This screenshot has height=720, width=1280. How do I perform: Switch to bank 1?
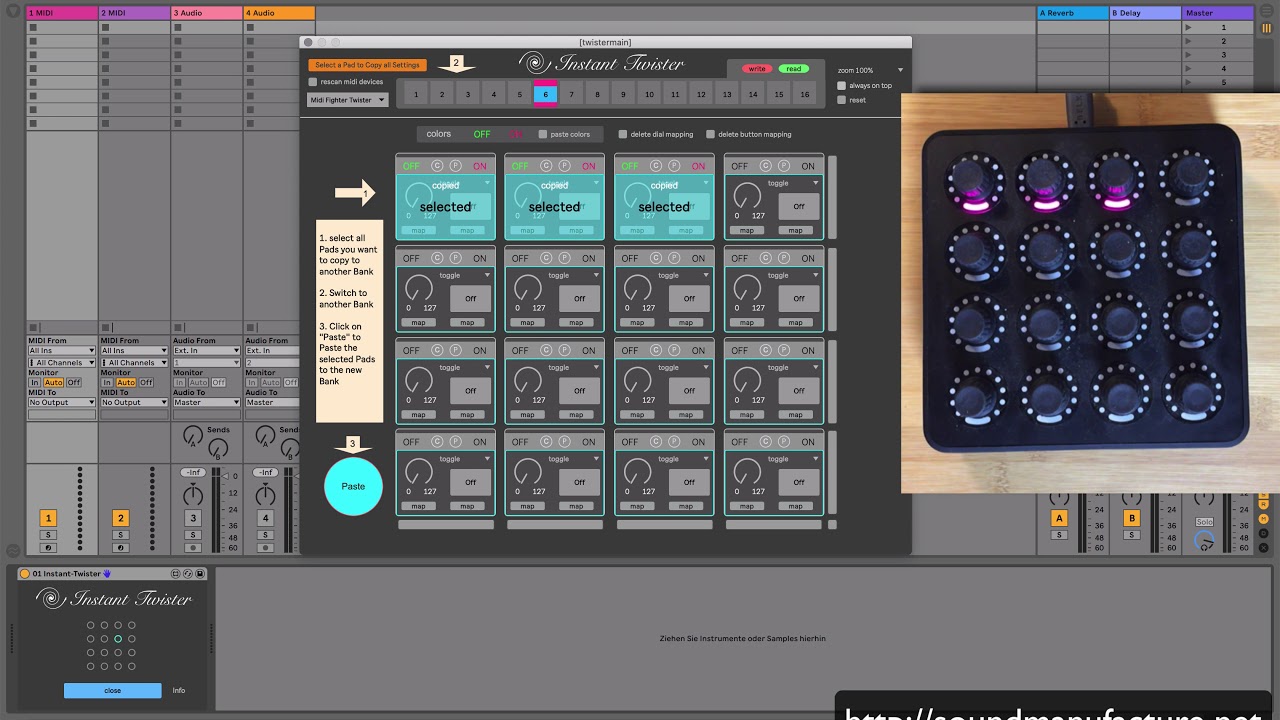pos(416,94)
